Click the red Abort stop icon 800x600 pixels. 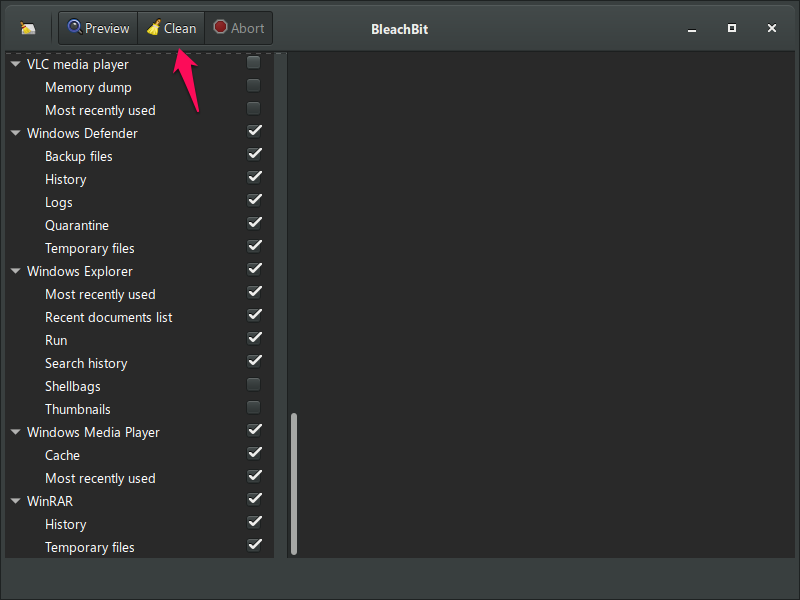click(220, 27)
